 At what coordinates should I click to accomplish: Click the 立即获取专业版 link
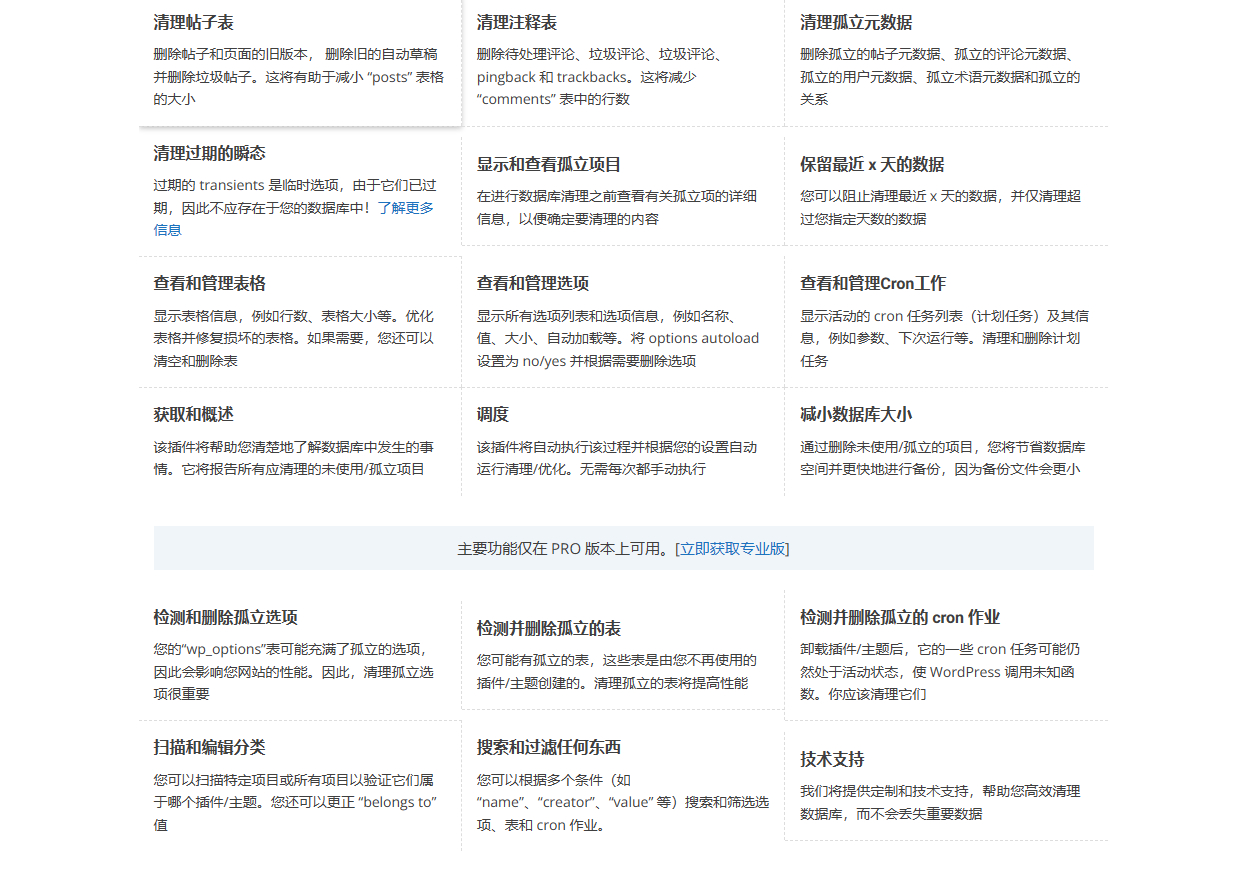click(x=734, y=548)
